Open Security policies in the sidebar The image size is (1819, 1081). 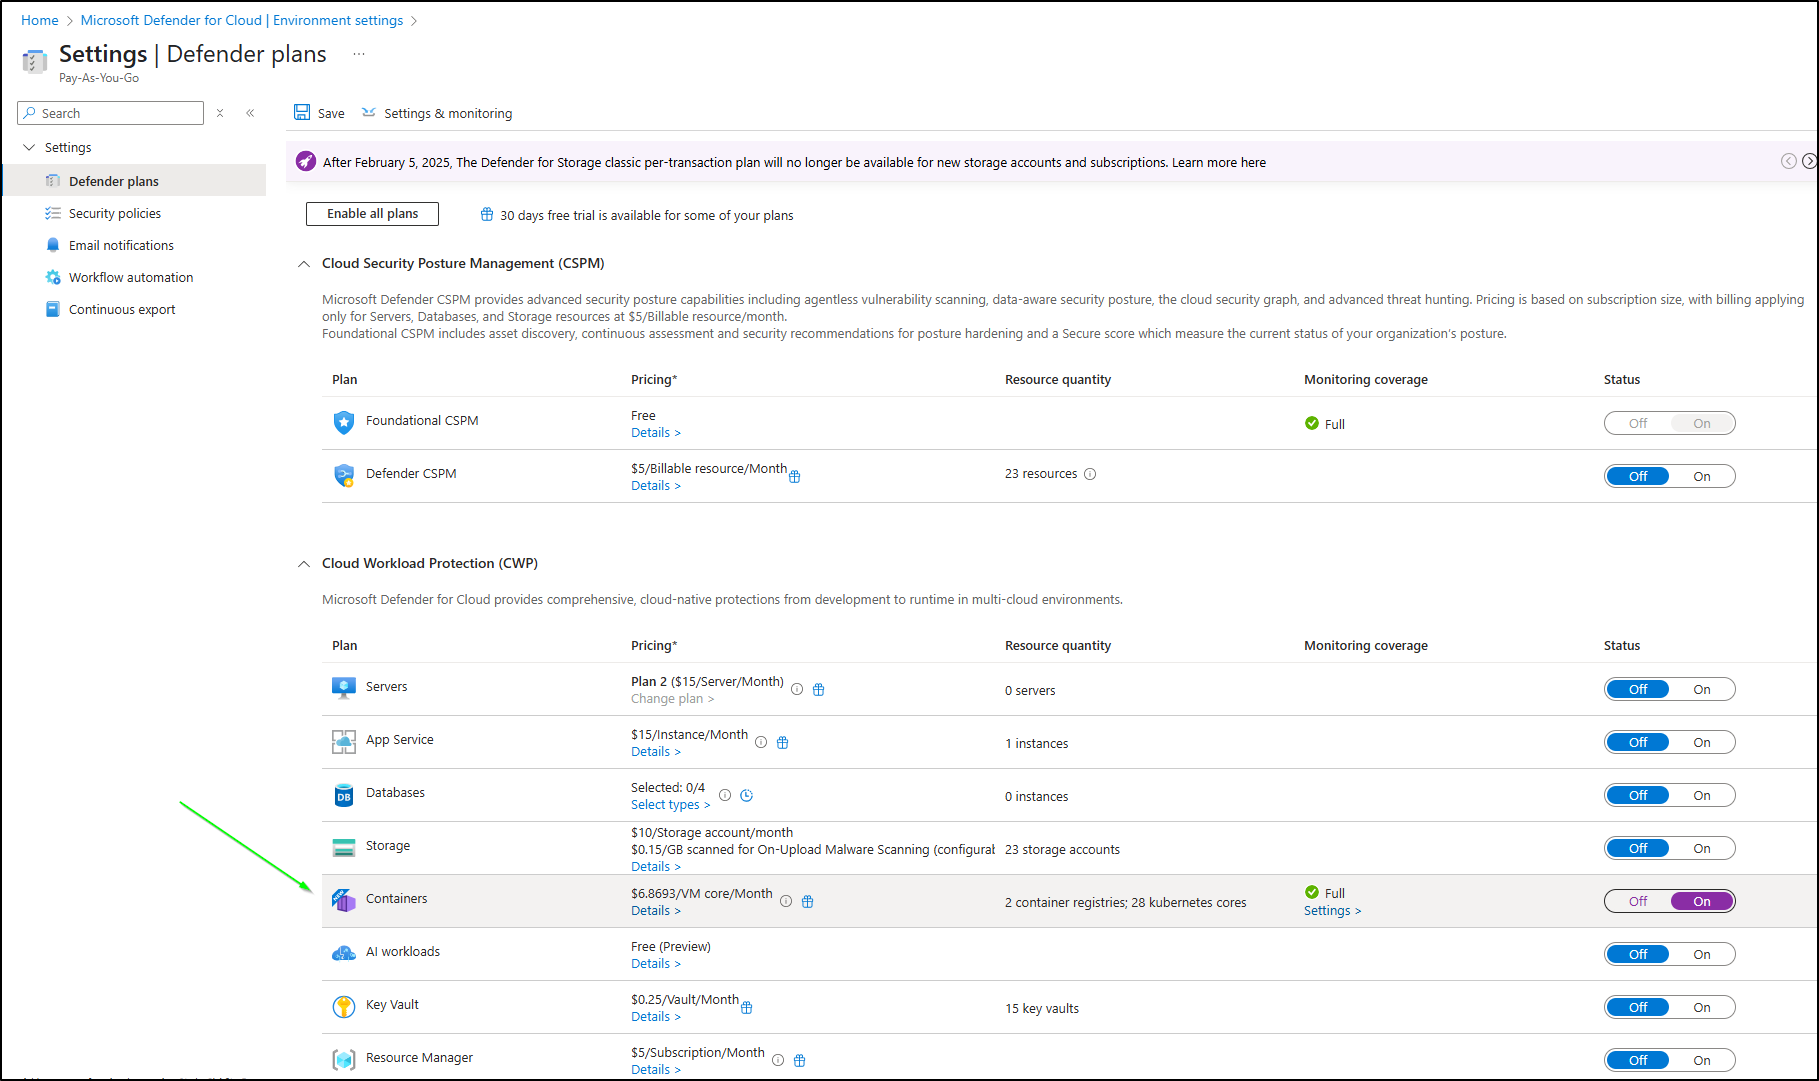(114, 214)
